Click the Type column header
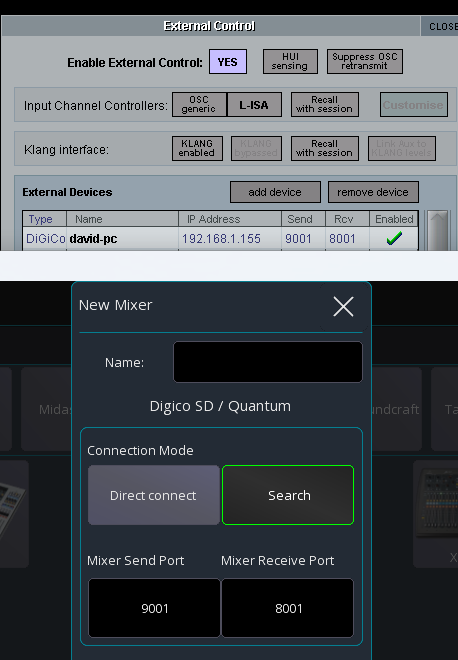The image size is (458, 660). coord(44,219)
